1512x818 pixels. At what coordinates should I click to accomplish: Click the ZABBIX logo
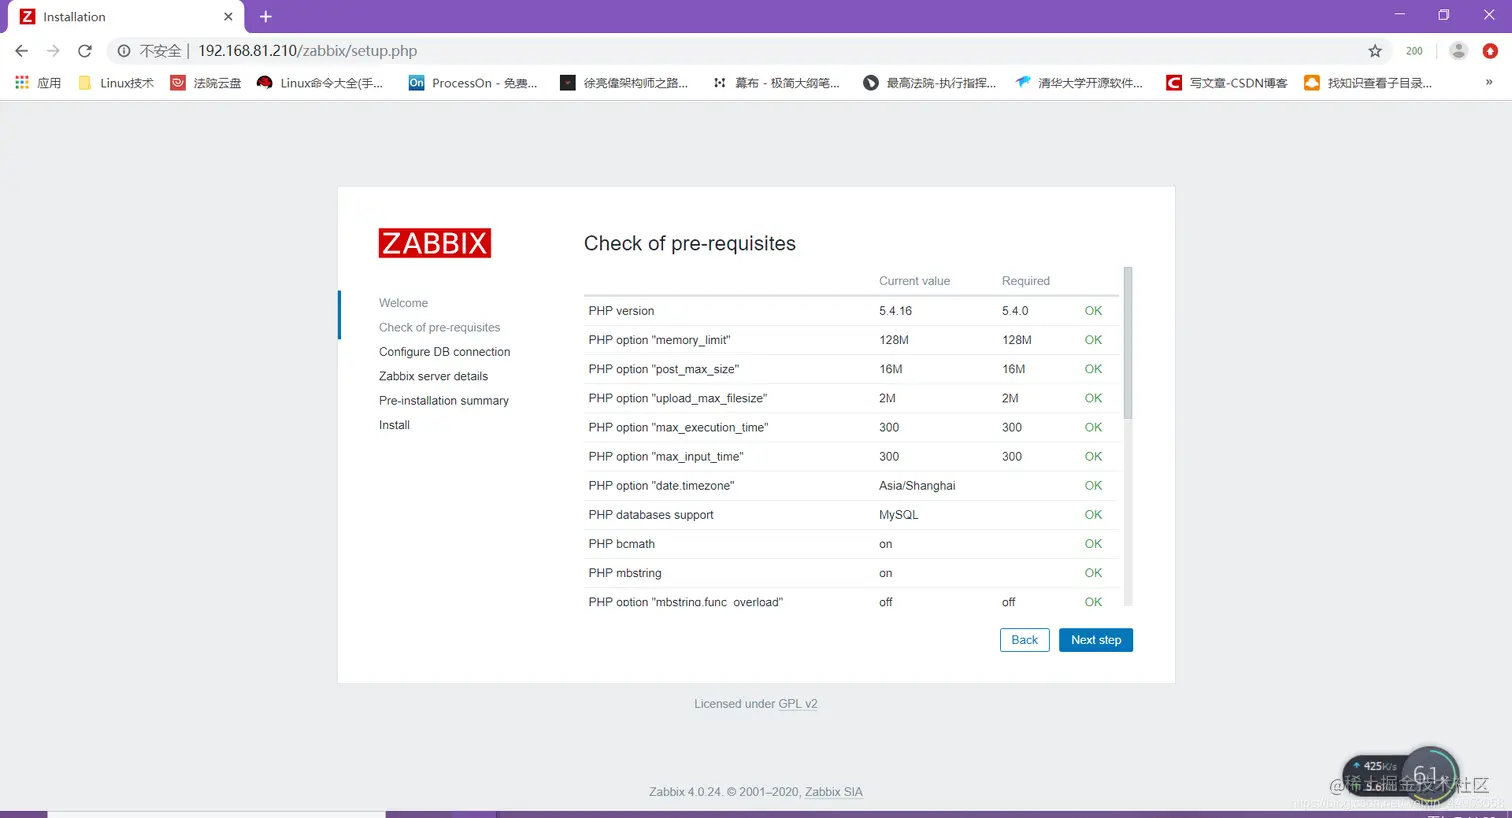point(435,243)
